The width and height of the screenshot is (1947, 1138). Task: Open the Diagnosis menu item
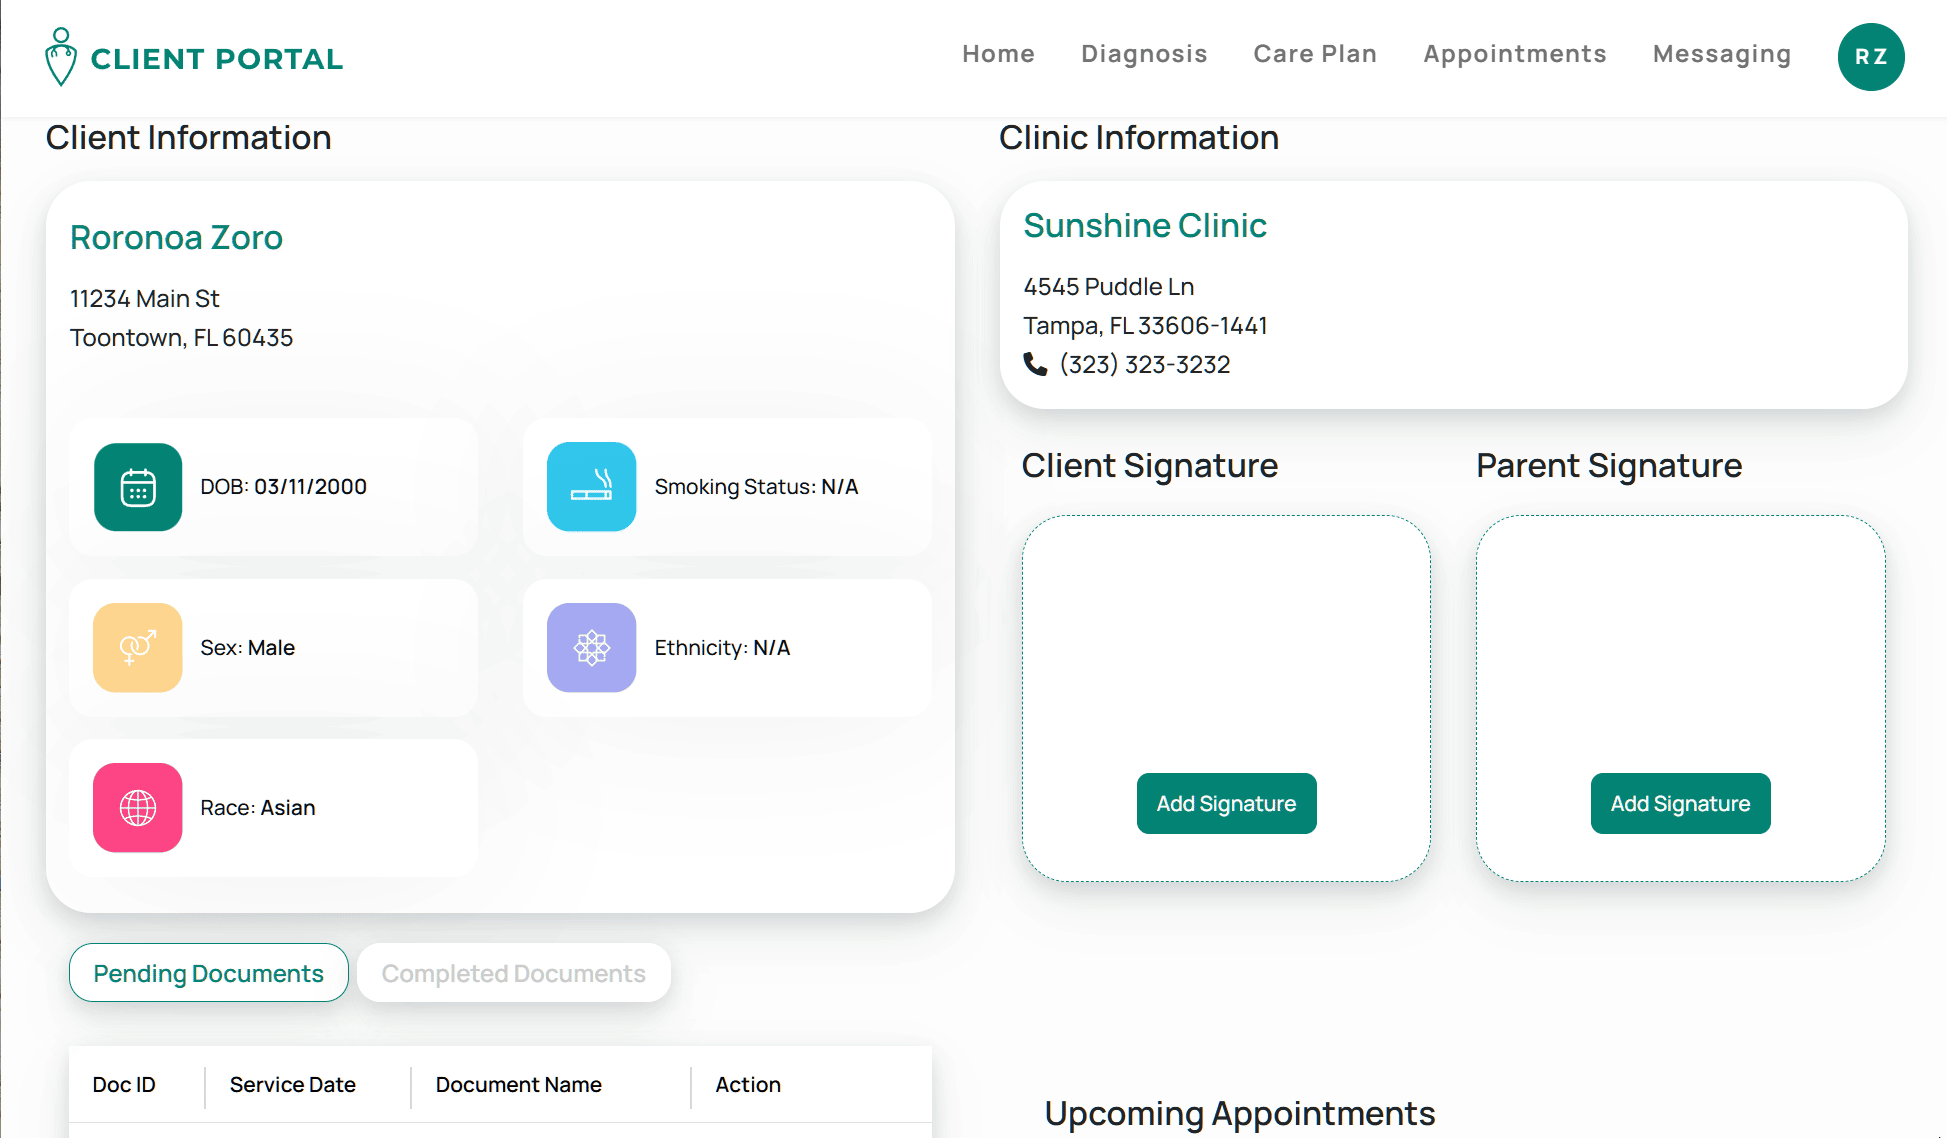tap(1144, 54)
